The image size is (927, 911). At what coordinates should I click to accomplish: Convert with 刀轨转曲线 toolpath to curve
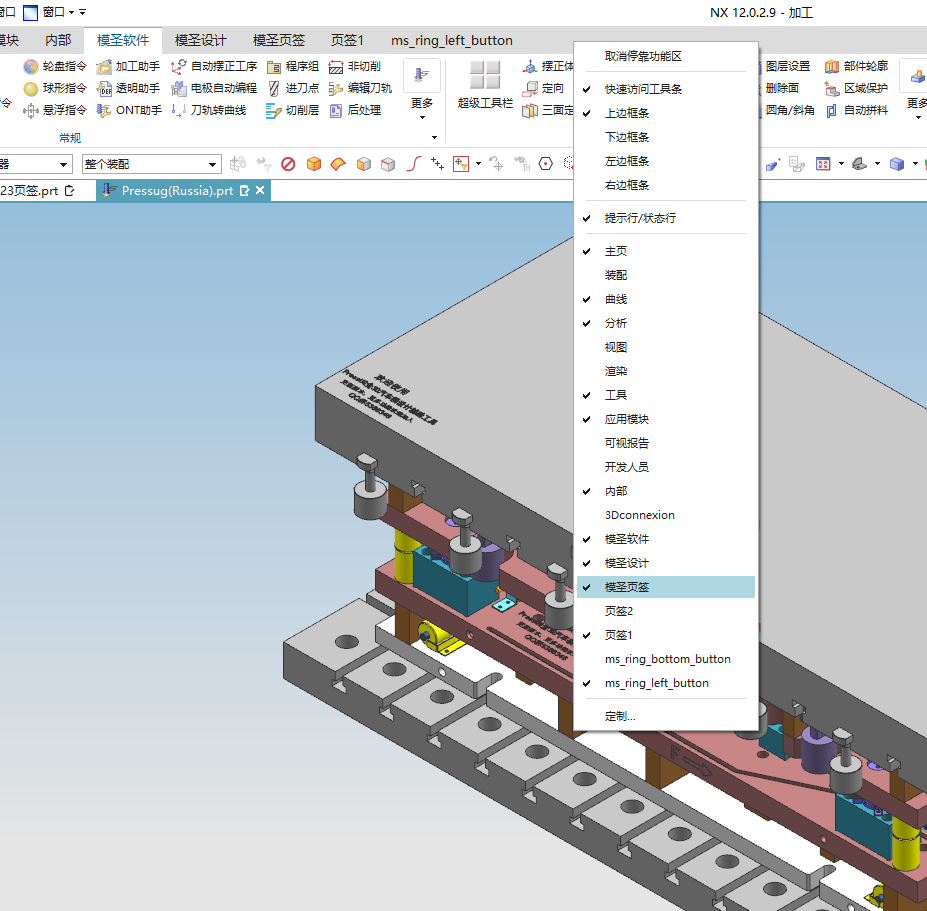click(x=209, y=110)
